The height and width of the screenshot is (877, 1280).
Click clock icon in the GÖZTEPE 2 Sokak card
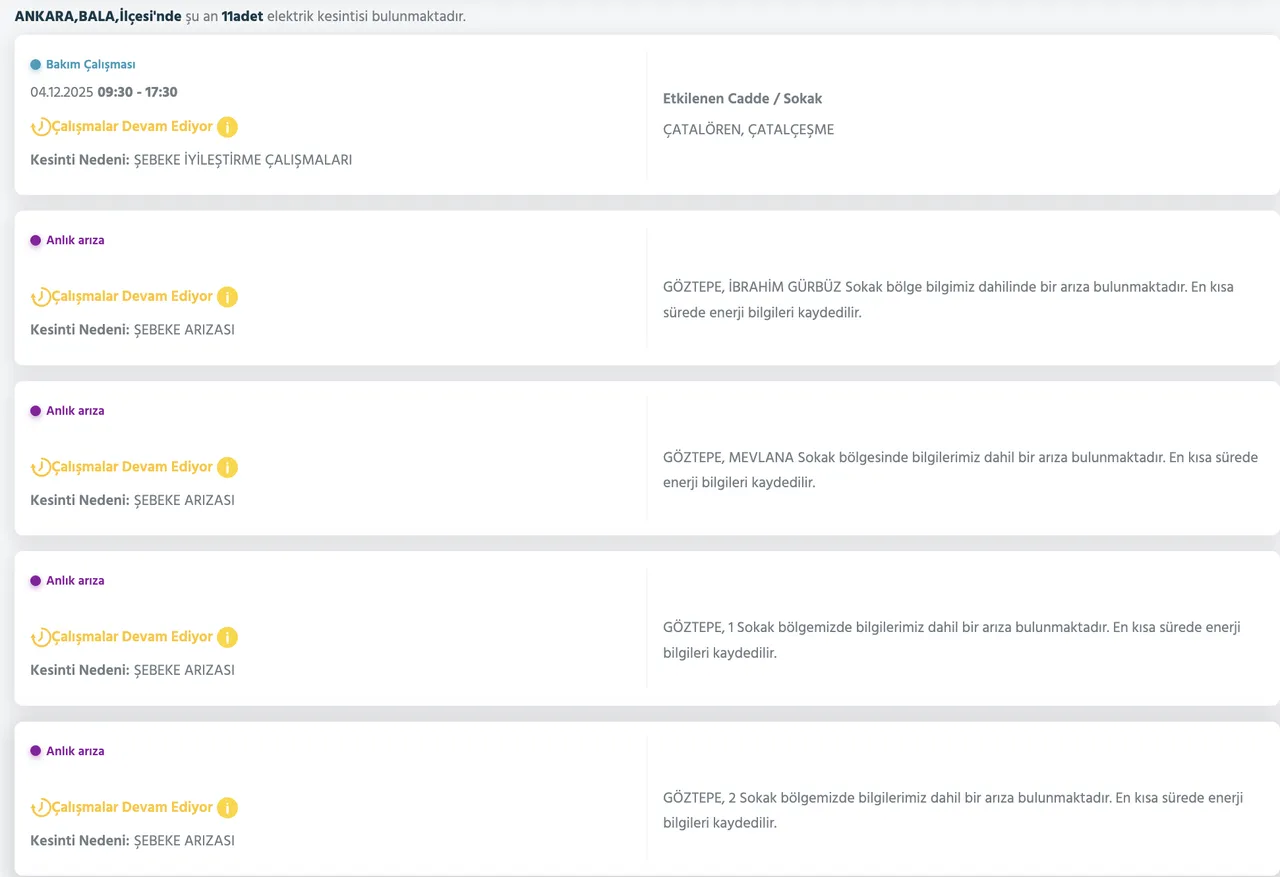[x=40, y=808]
